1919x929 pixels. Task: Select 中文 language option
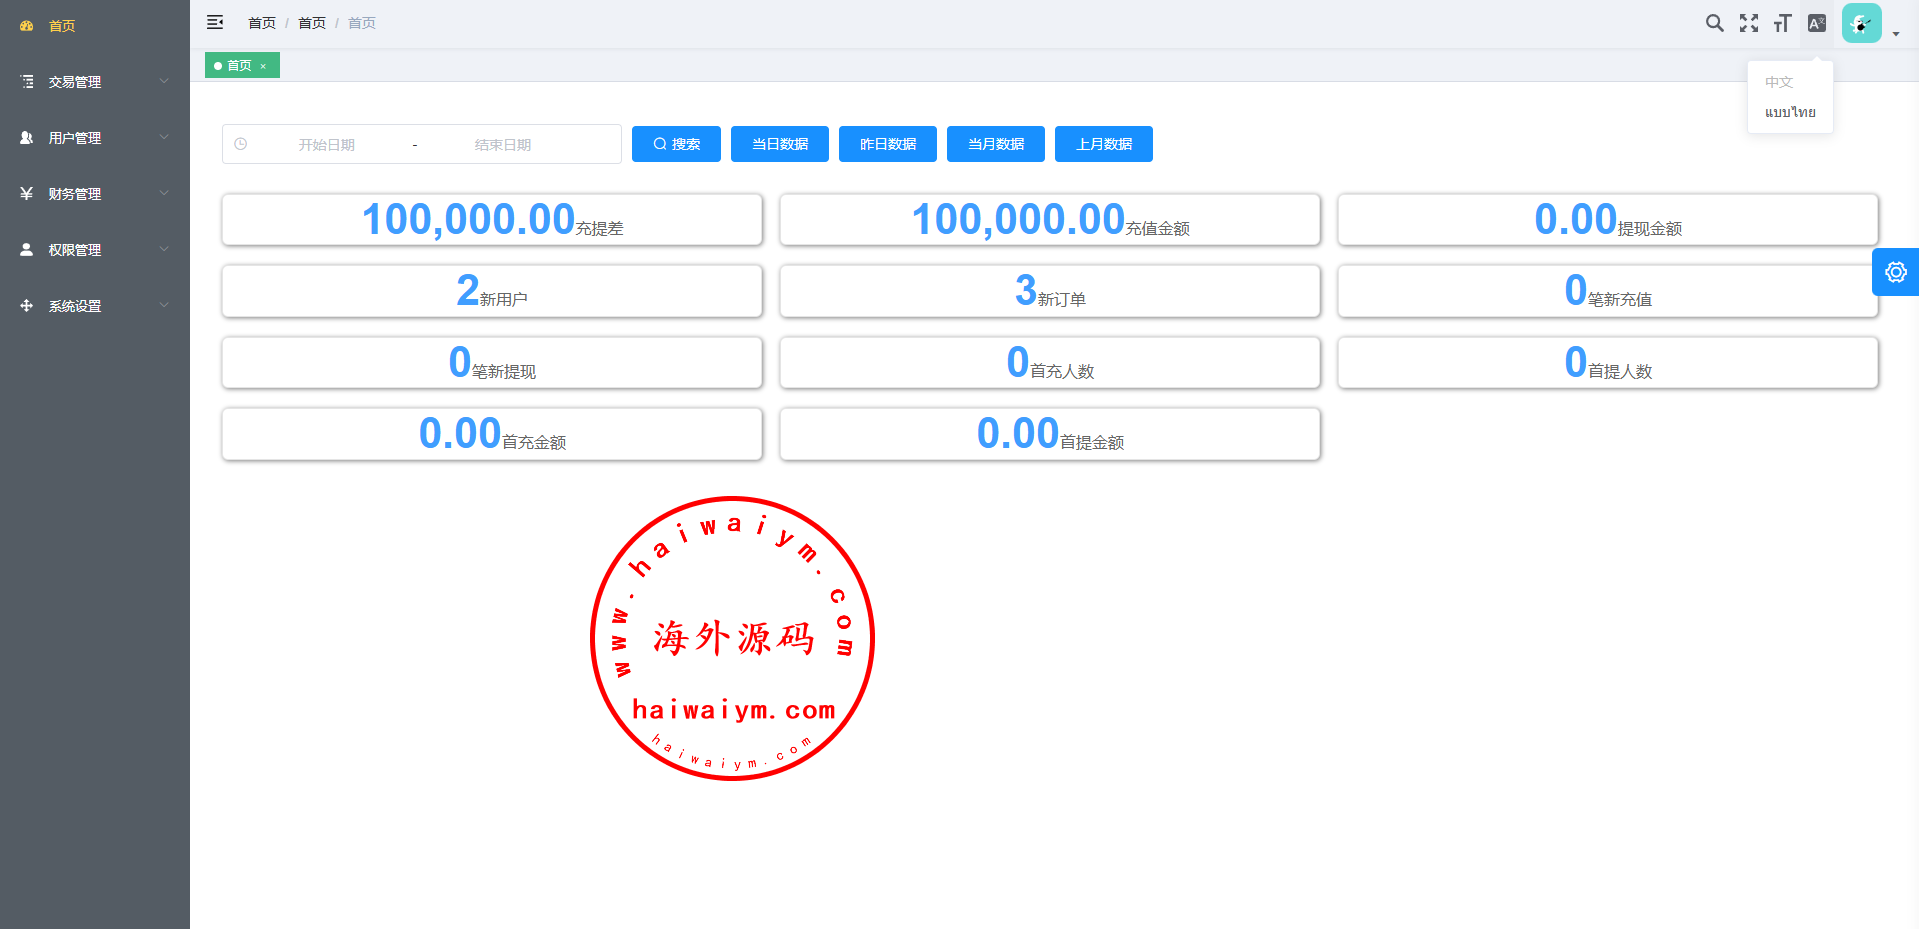1778,82
